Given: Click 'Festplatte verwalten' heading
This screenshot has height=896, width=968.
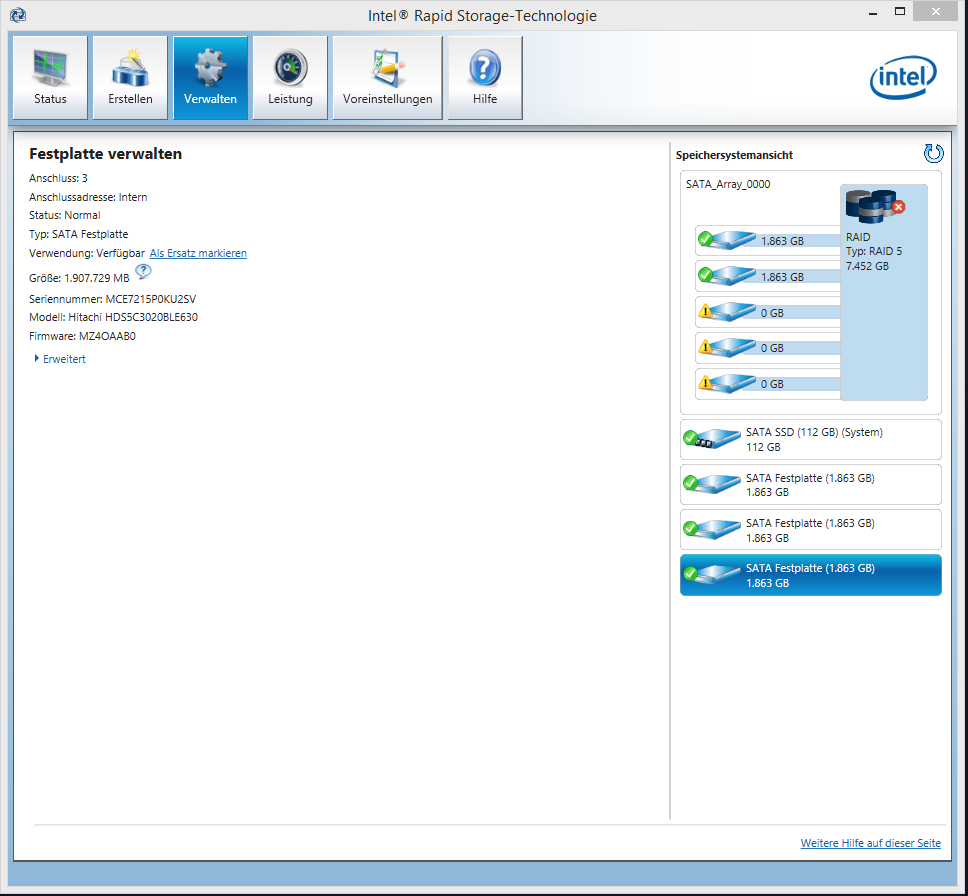Looking at the screenshot, I should point(106,154).
